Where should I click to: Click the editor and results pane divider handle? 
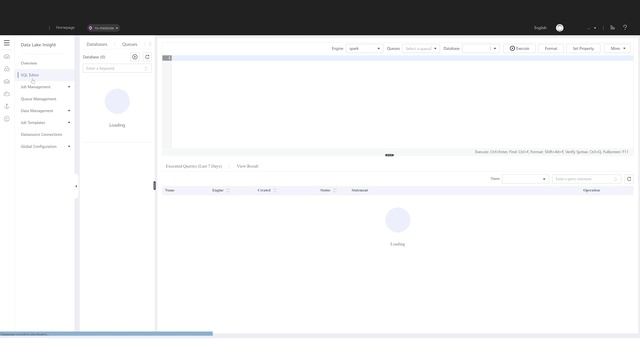coord(389,155)
